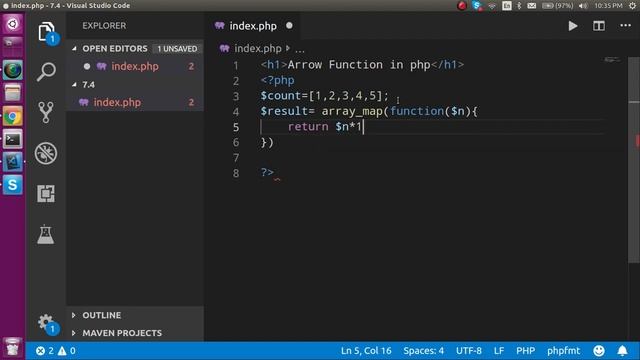Open the breadcrumb ellipsis symbol

pyautogui.click(x=300, y=49)
